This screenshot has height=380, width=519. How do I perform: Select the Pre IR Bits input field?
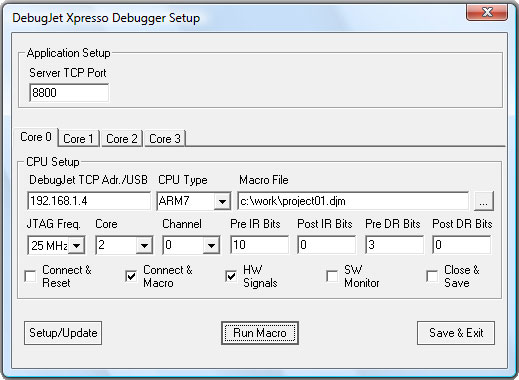point(259,245)
